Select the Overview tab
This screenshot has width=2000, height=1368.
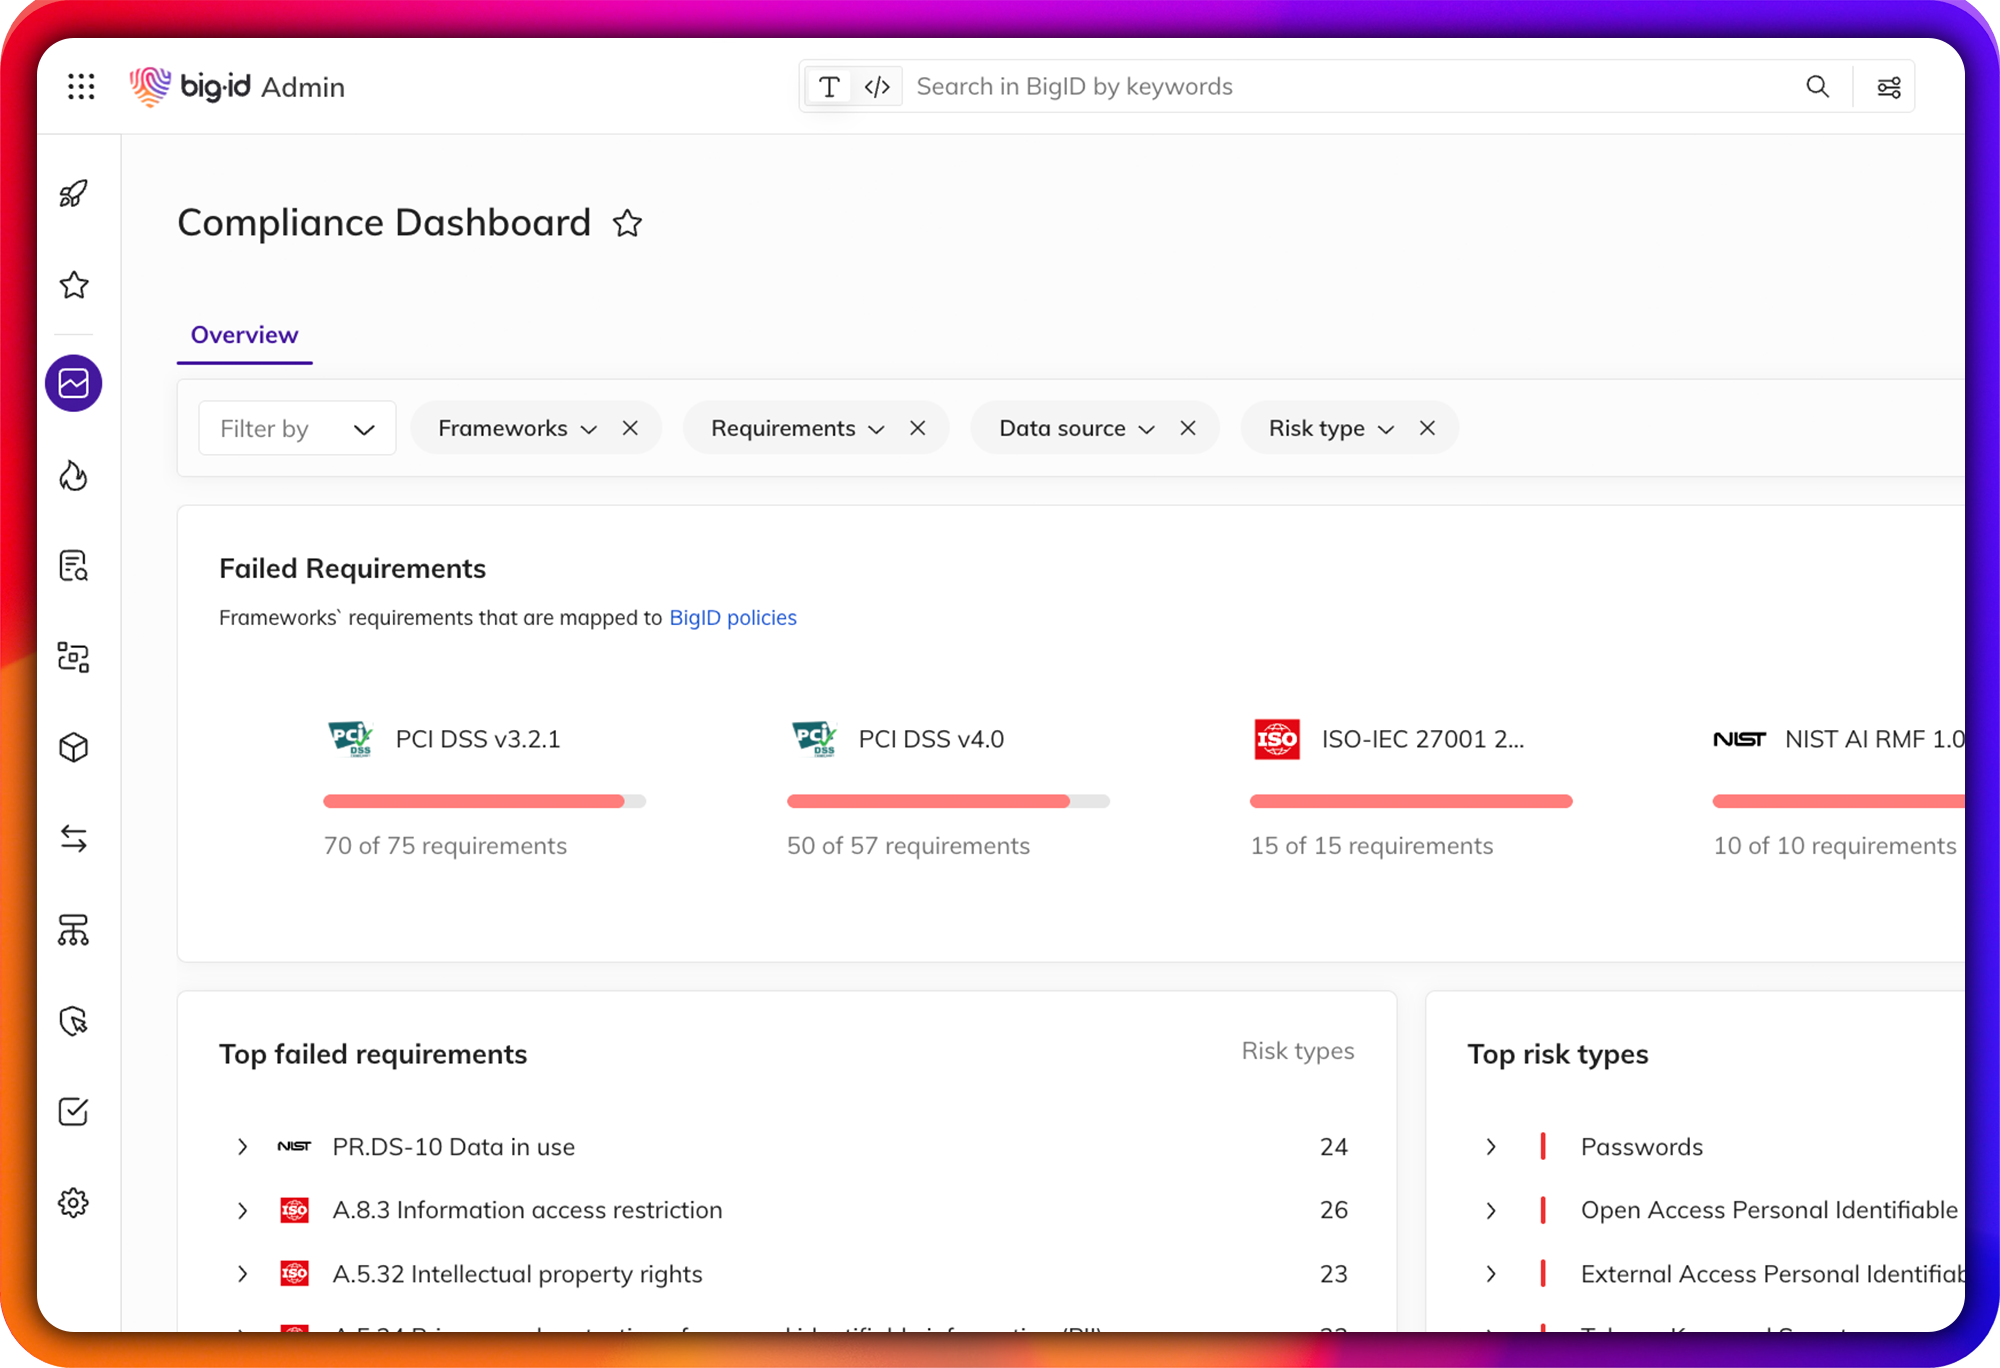tap(244, 335)
